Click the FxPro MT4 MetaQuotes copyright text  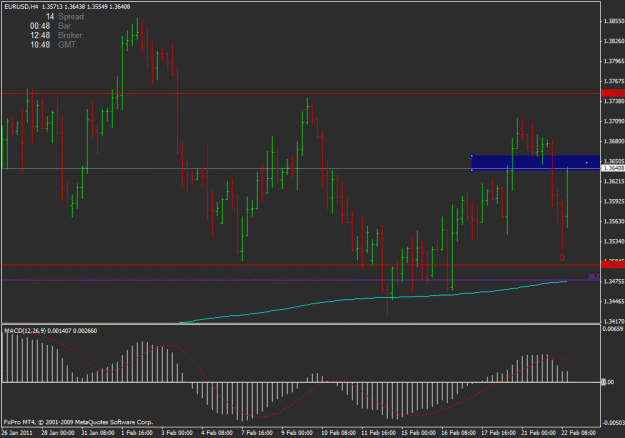(x=79, y=422)
